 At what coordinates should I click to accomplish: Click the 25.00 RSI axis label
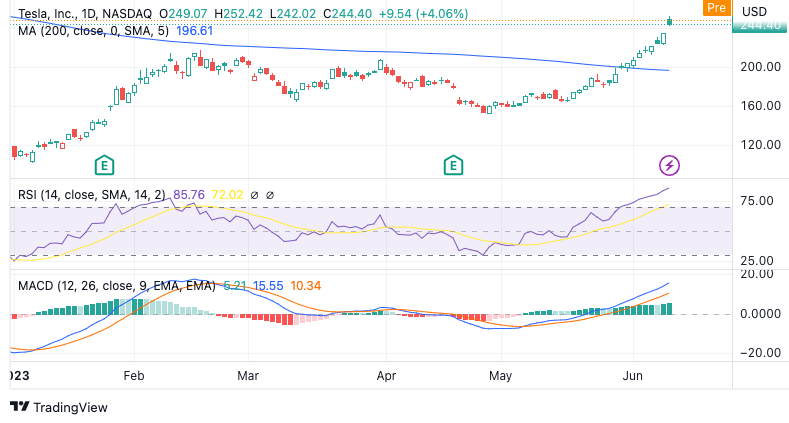[x=757, y=261]
